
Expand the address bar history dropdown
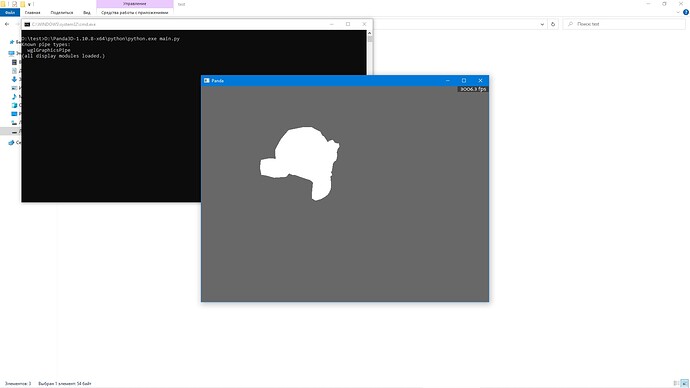click(542, 24)
